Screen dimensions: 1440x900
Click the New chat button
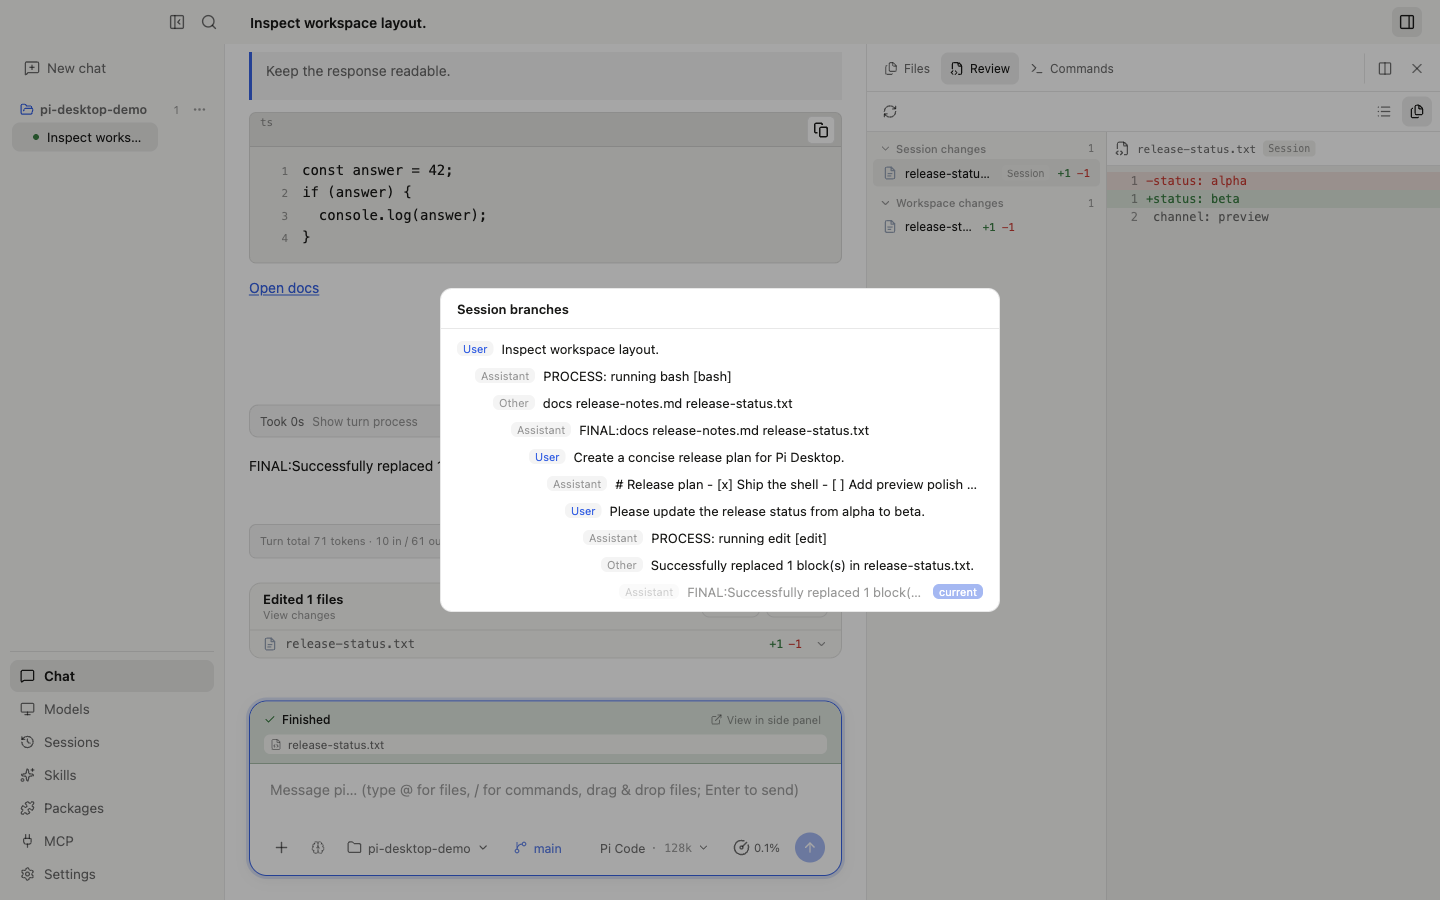point(65,68)
